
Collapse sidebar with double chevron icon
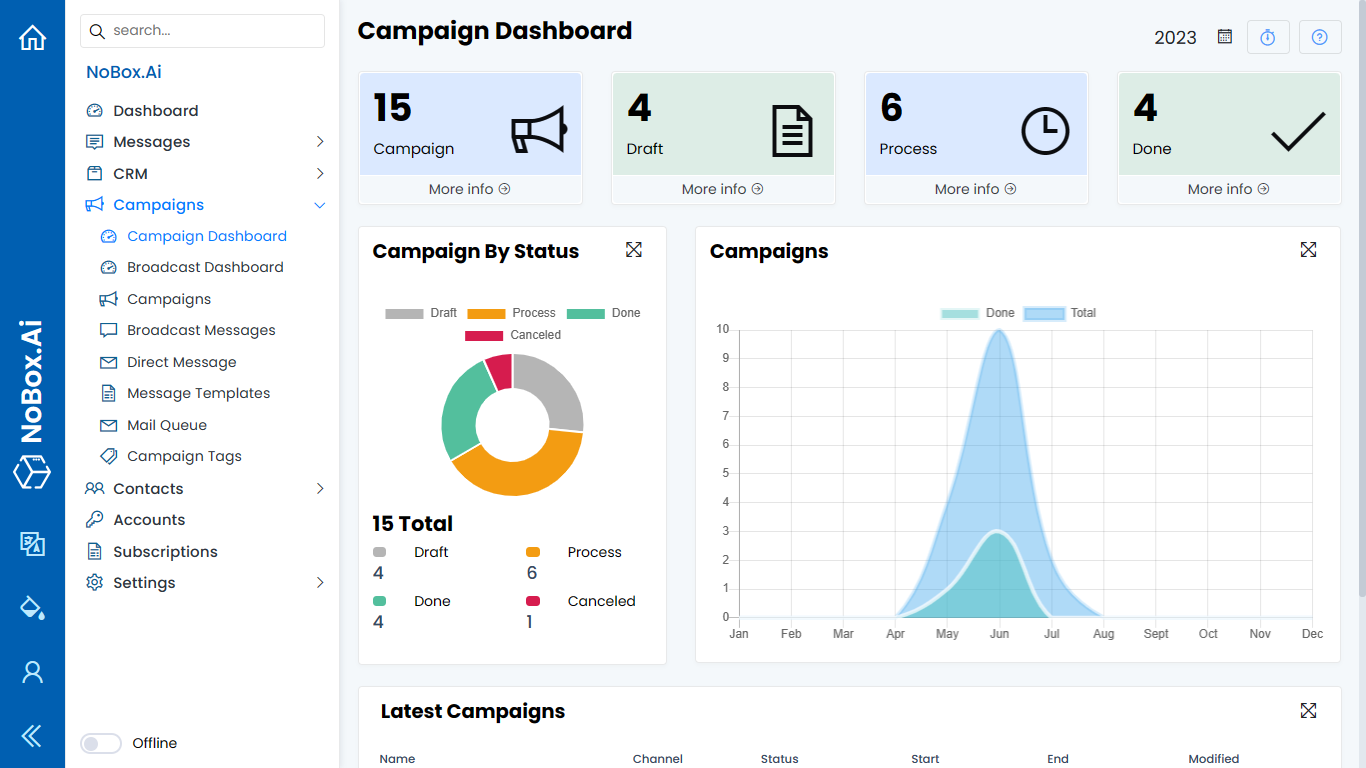(32, 737)
